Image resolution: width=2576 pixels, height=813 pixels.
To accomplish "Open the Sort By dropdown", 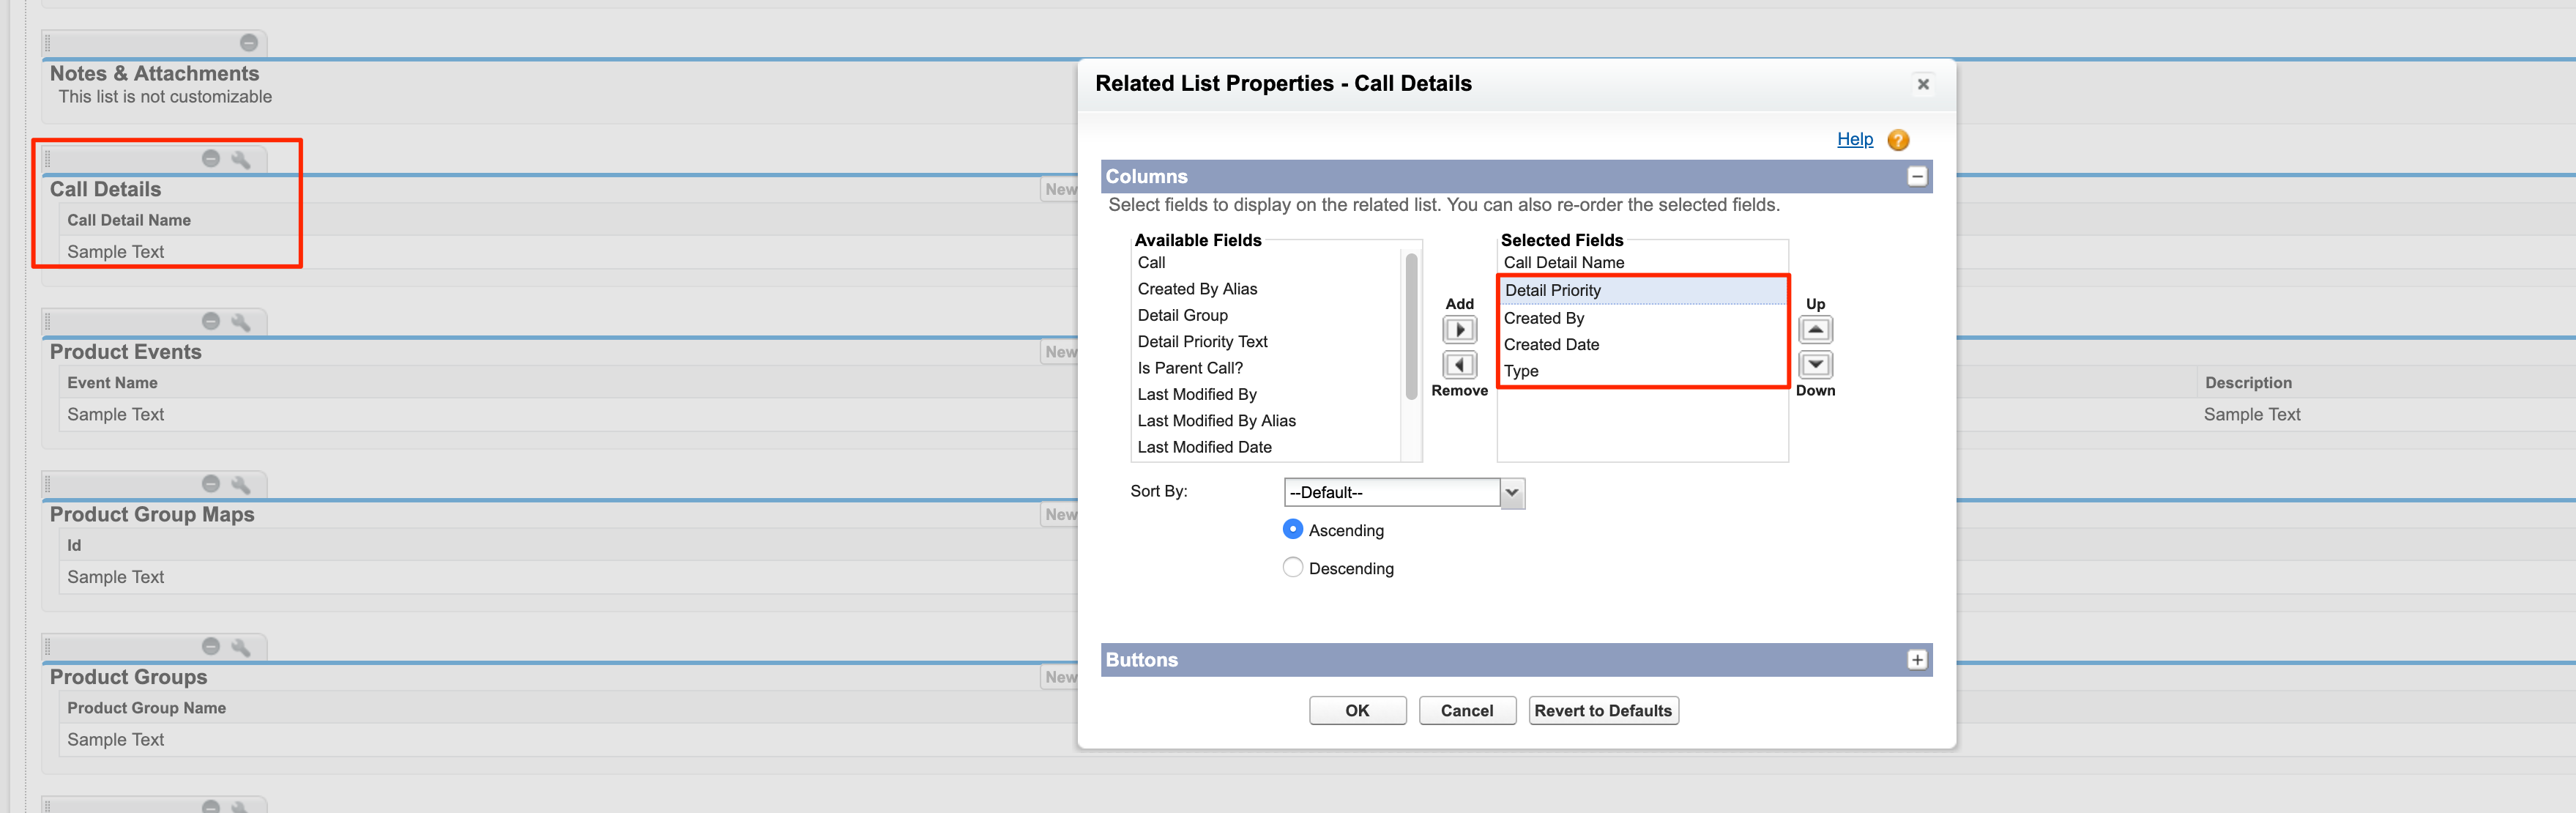I will pyautogui.click(x=1512, y=492).
